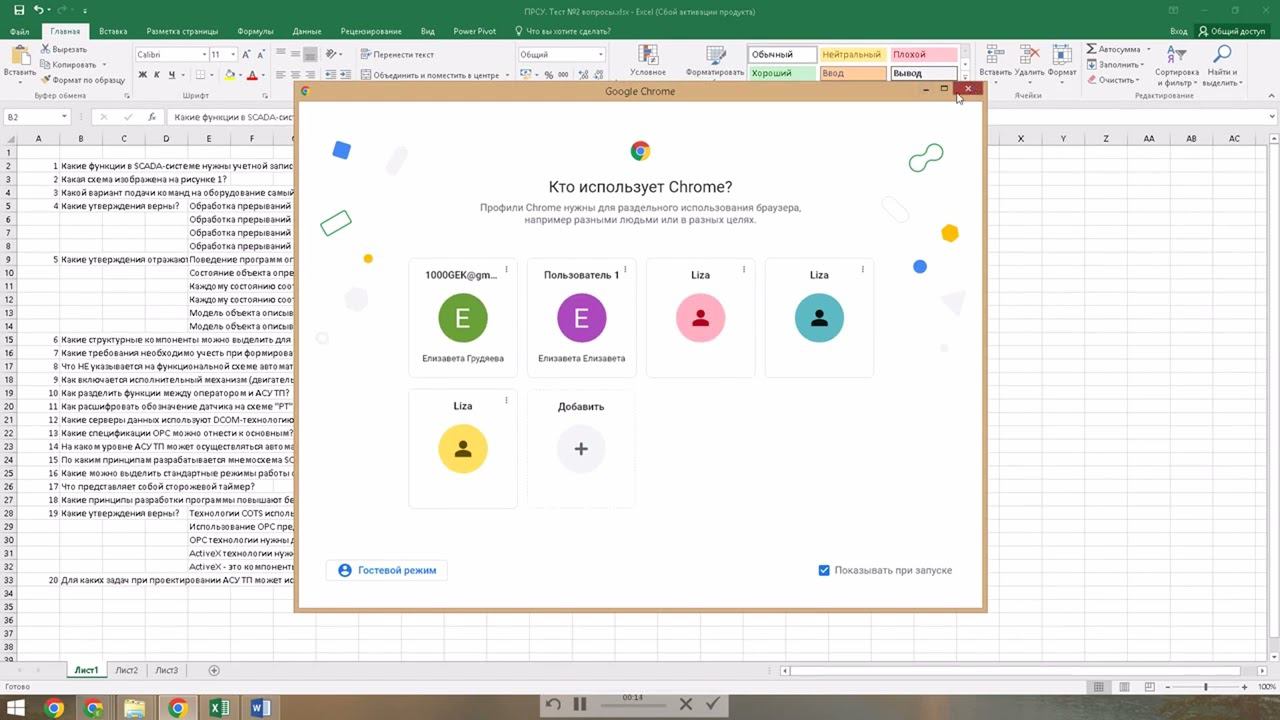Click the Общий доступ share button
The width and height of the screenshot is (1280, 720).
1232,31
